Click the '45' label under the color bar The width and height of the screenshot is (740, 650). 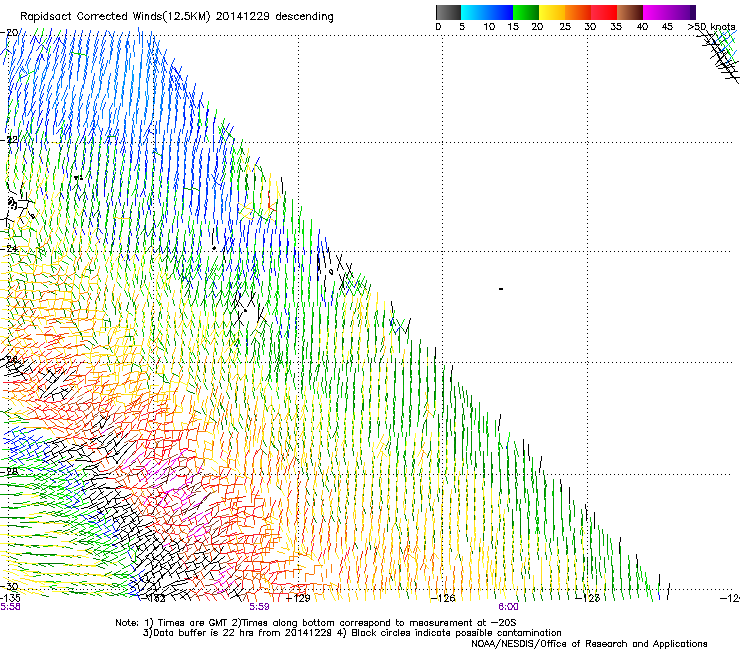(x=667, y=26)
